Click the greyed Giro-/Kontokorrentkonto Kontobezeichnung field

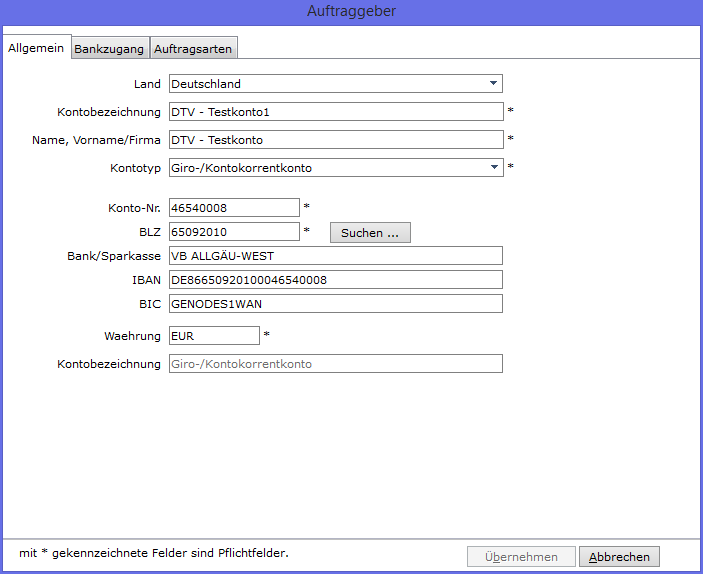[336, 364]
